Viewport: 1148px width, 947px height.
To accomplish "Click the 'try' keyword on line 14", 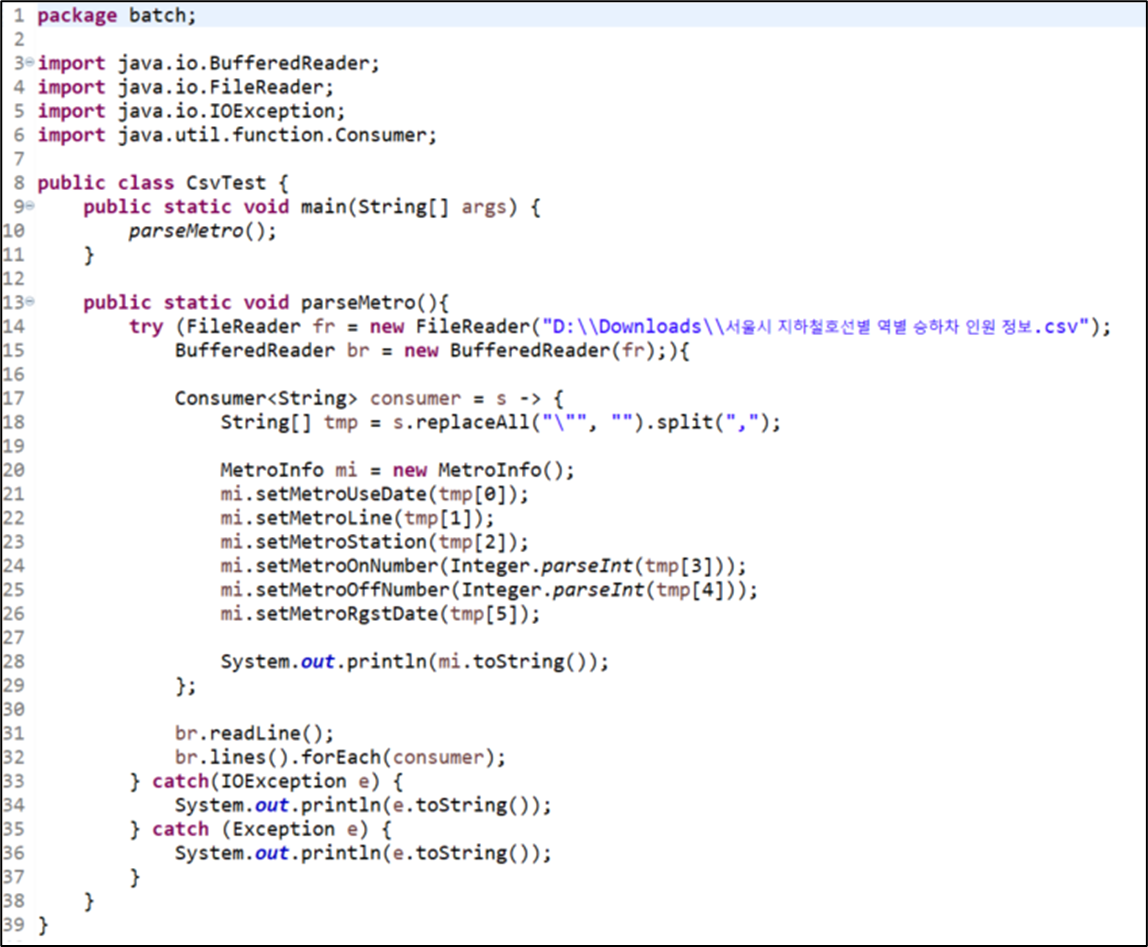I will [146, 327].
